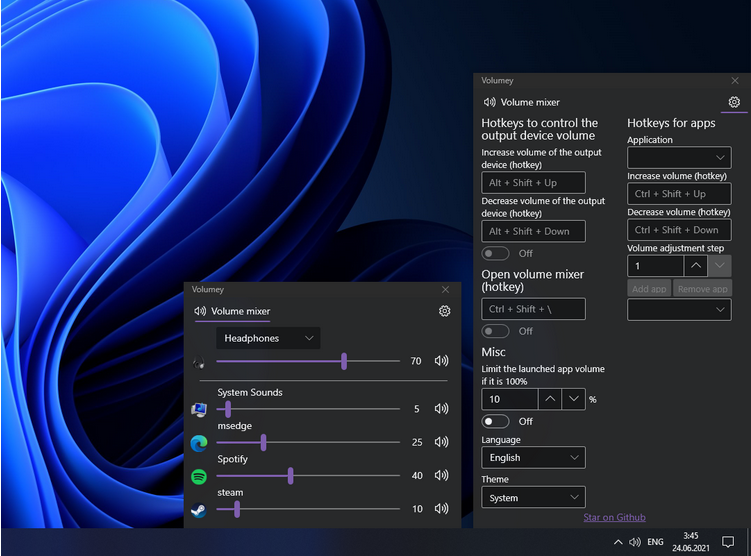Click Headphones master volume slider handle
This screenshot has height=556, width=751.
tap(344, 361)
